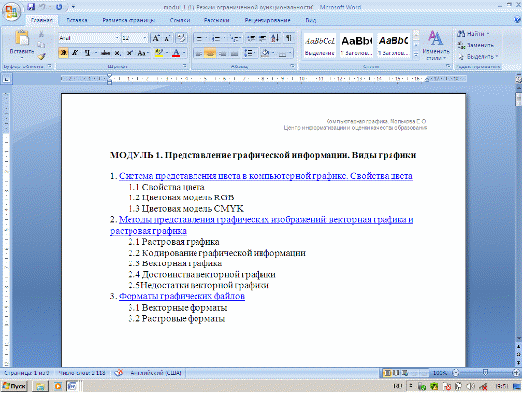The width and height of the screenshot is (523, 393).
Task: Click the Вставить paste clipboard icon
Action: click(x=22, y=38)
